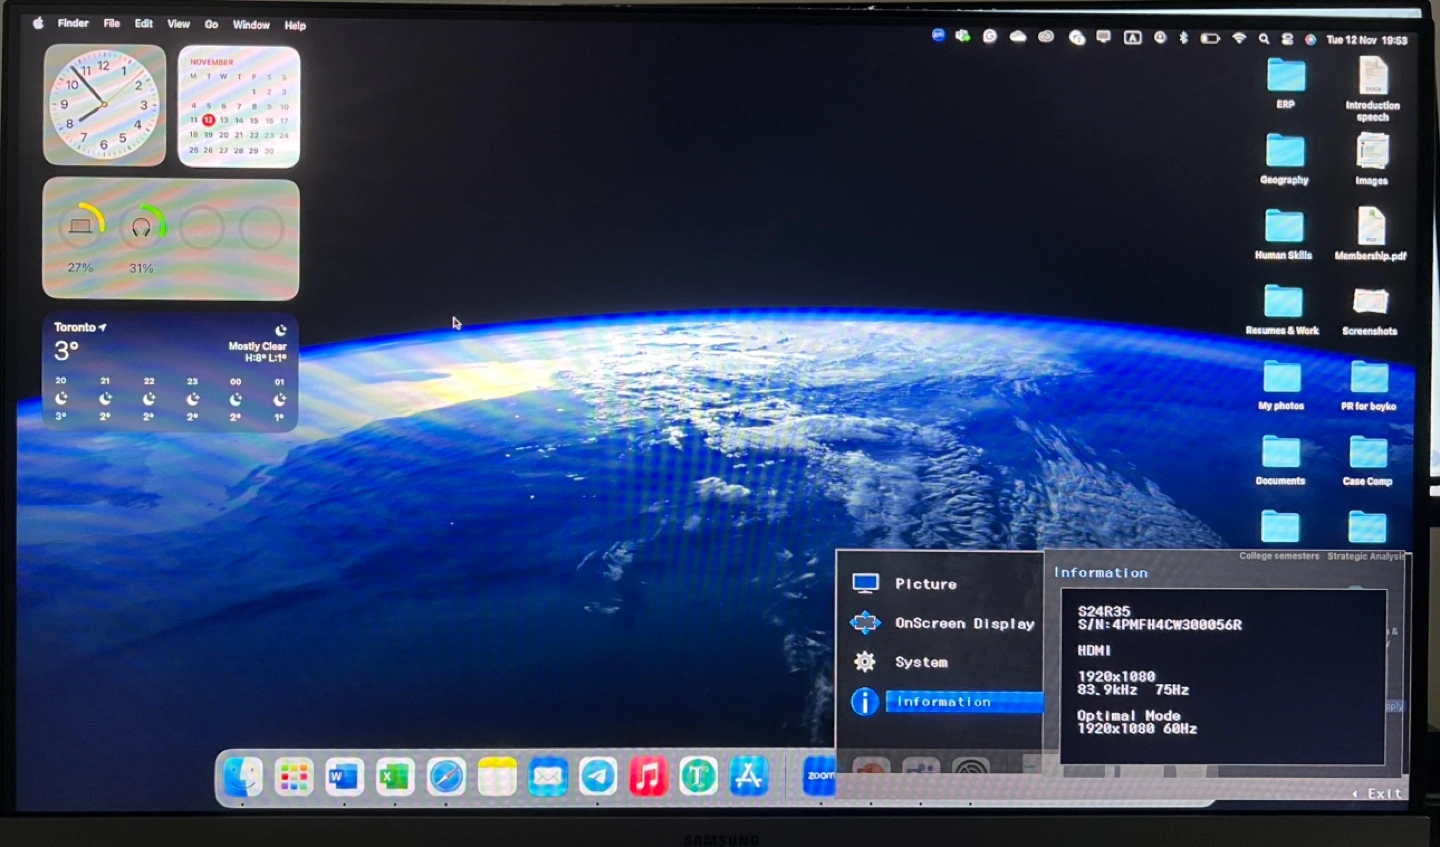Open the Finder menu in menu bar

coord(73,23)
